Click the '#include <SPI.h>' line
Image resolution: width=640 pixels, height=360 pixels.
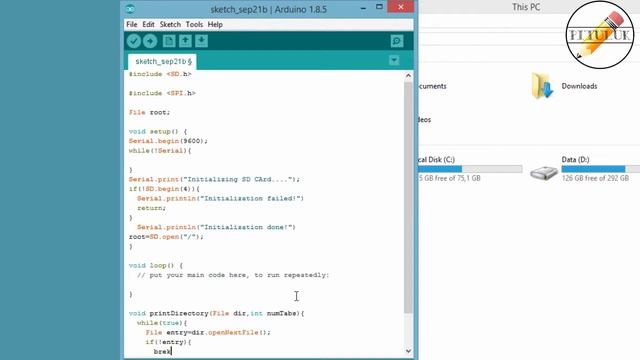click(162, 93)
